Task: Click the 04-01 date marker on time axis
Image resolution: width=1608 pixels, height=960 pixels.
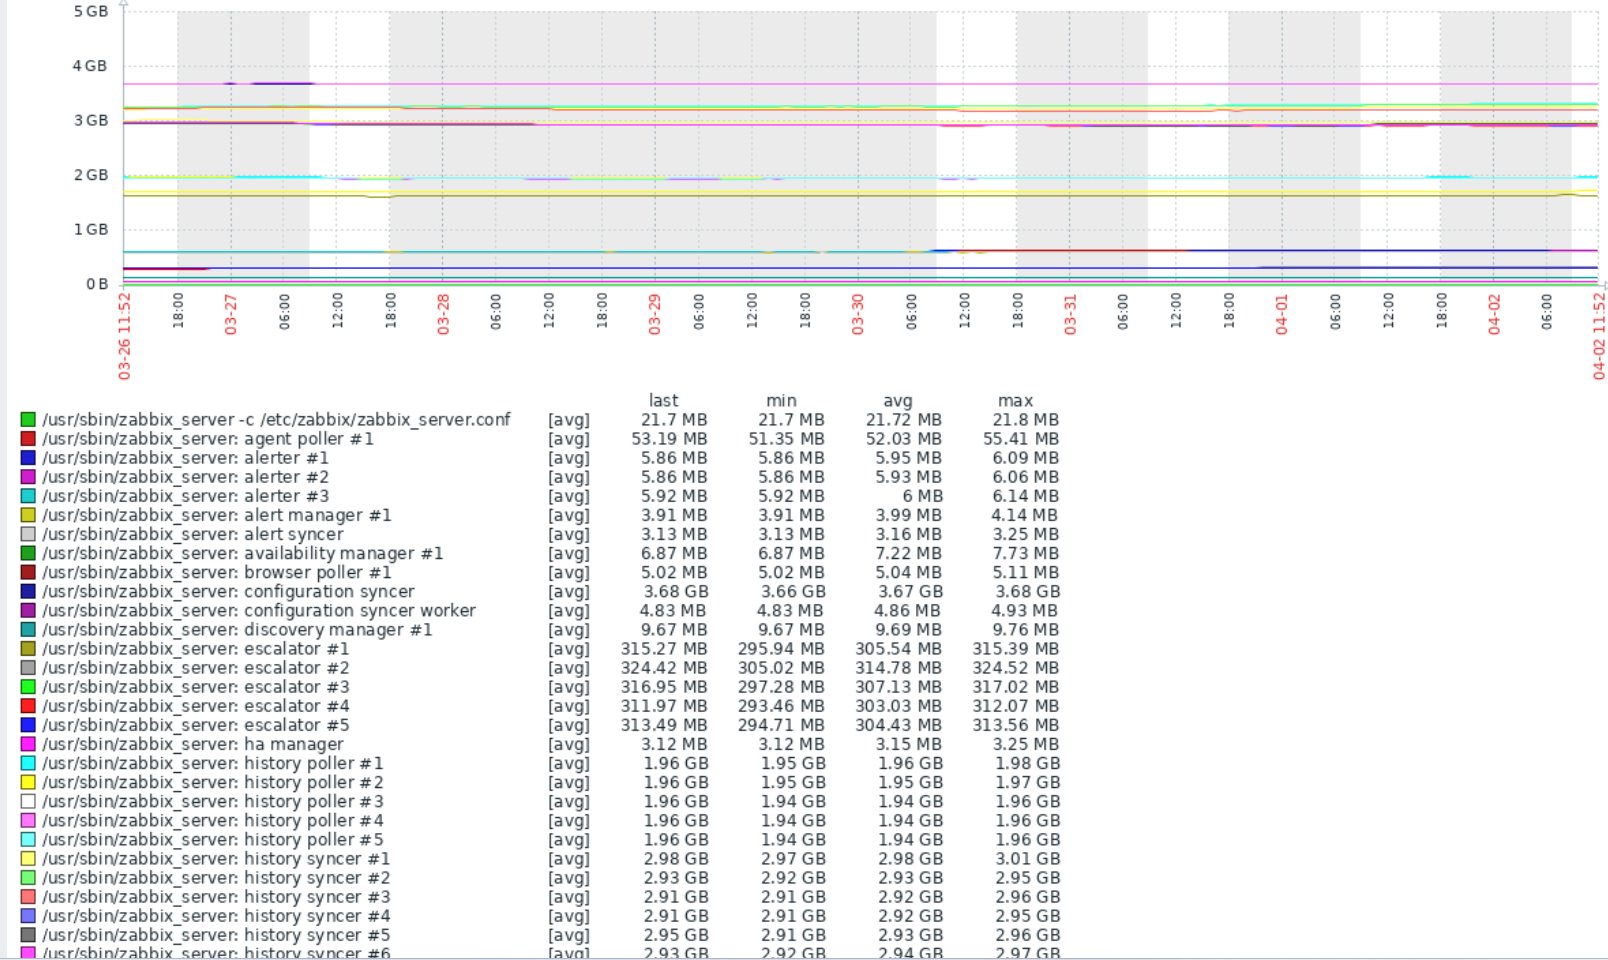Action: click(1281, 314)
